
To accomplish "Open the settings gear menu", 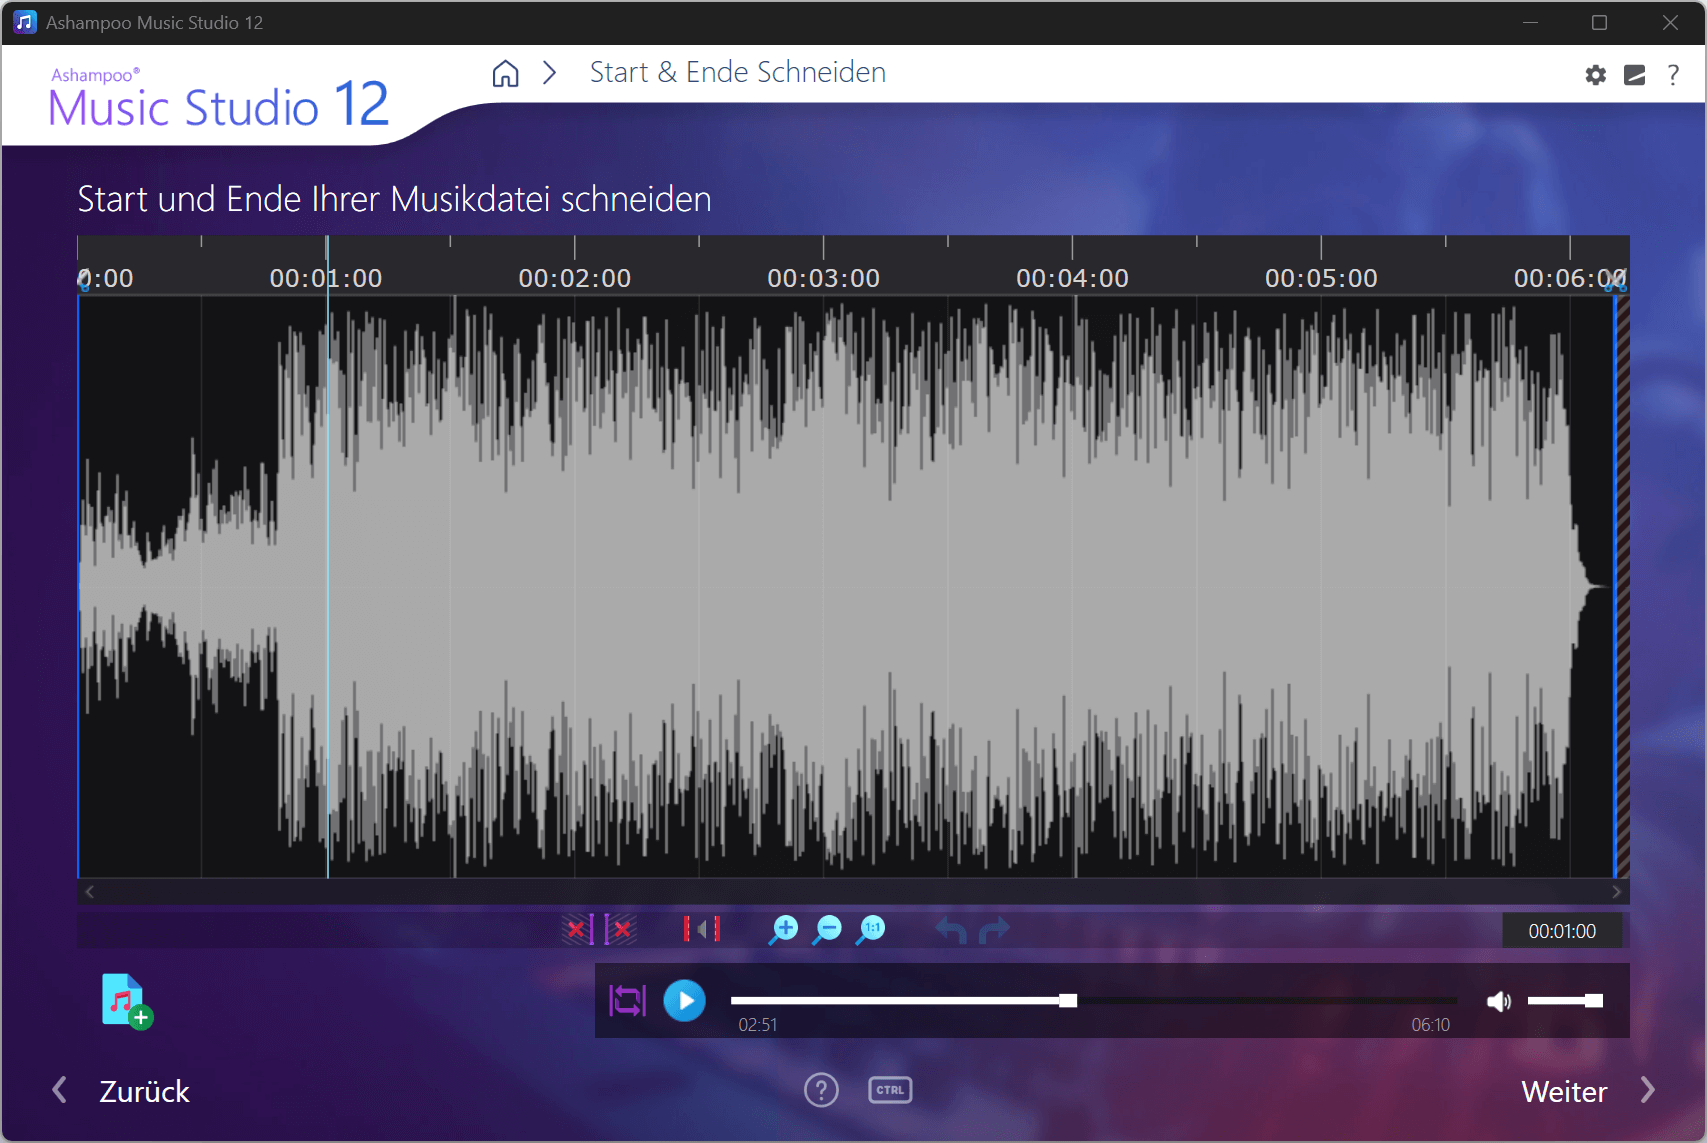I will pos(1596,75).
